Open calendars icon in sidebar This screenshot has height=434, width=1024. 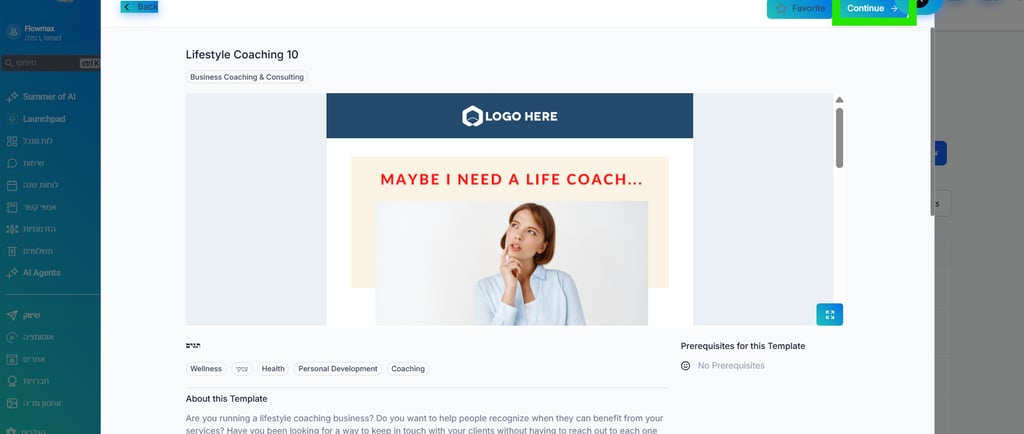[12, 185]
